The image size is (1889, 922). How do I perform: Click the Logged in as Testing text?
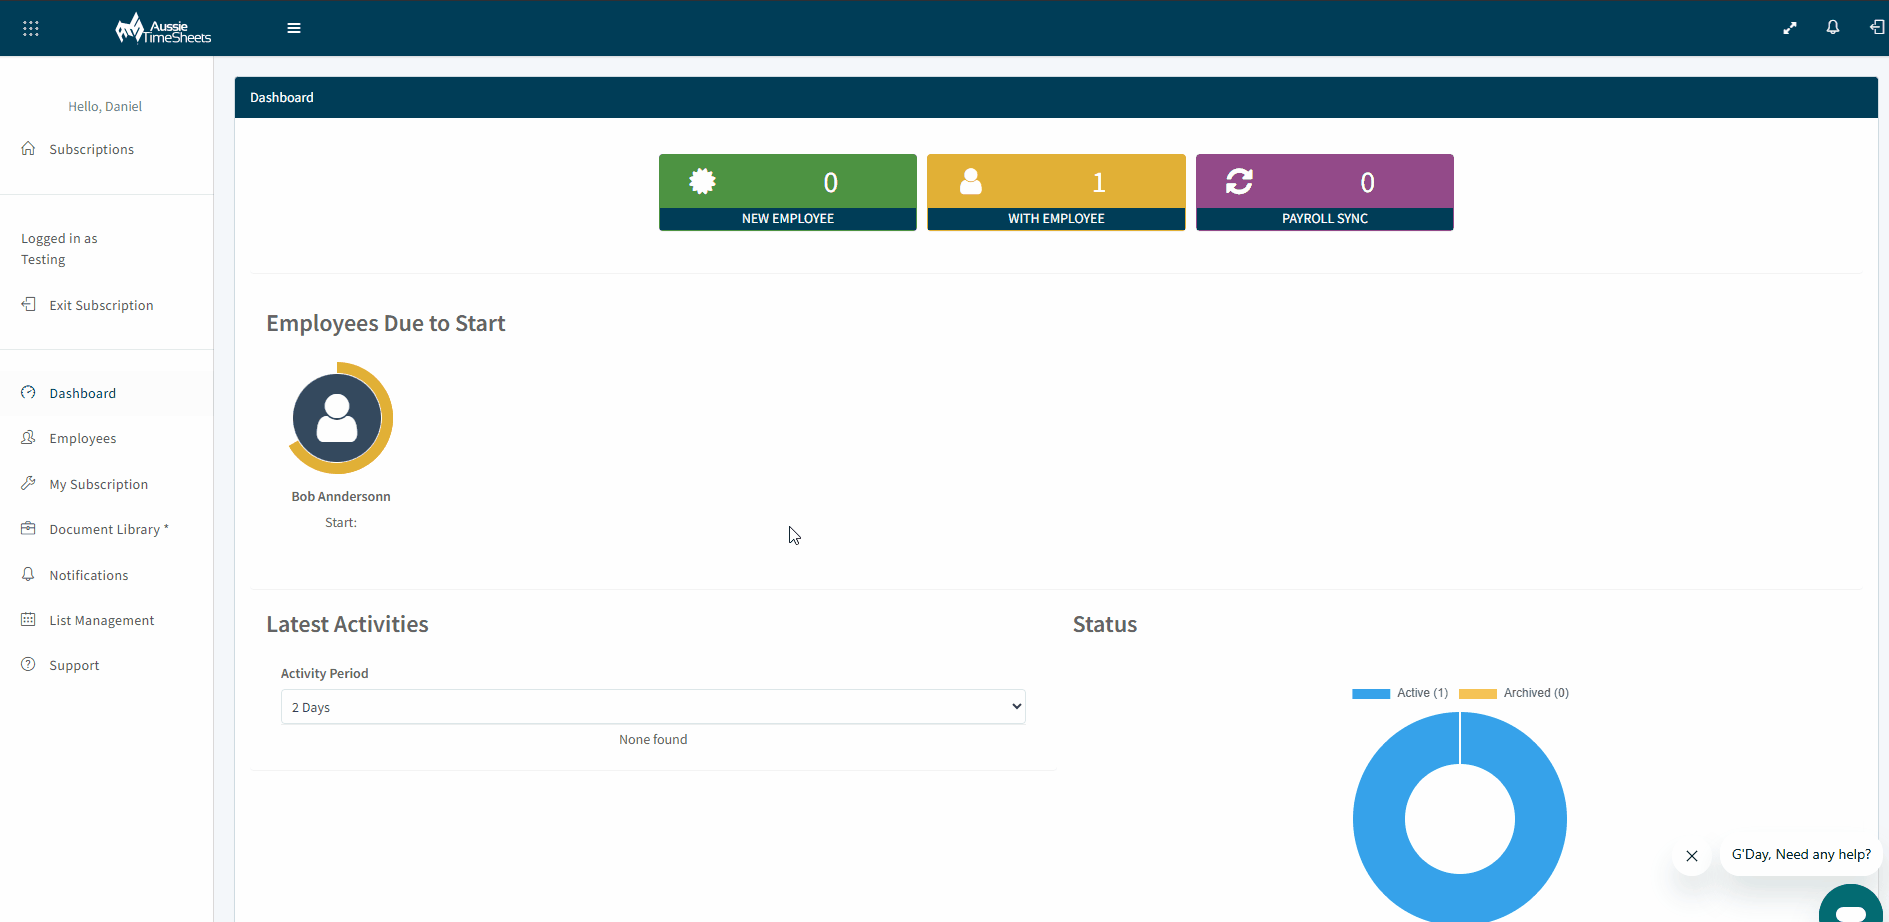pos(59,248)
